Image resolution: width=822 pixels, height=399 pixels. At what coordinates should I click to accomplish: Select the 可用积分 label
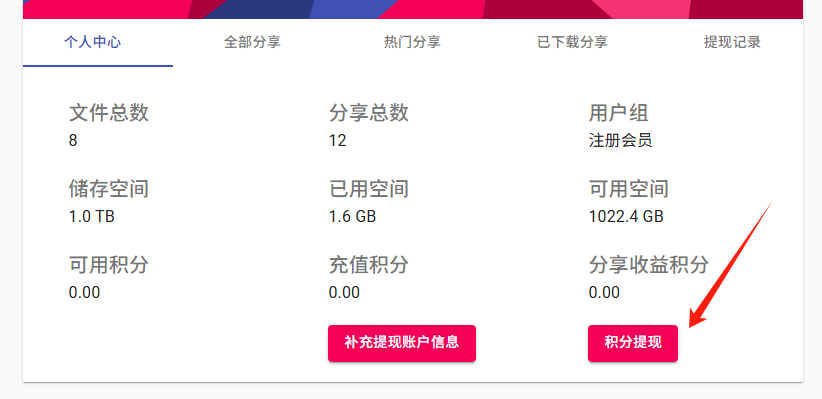109,265
